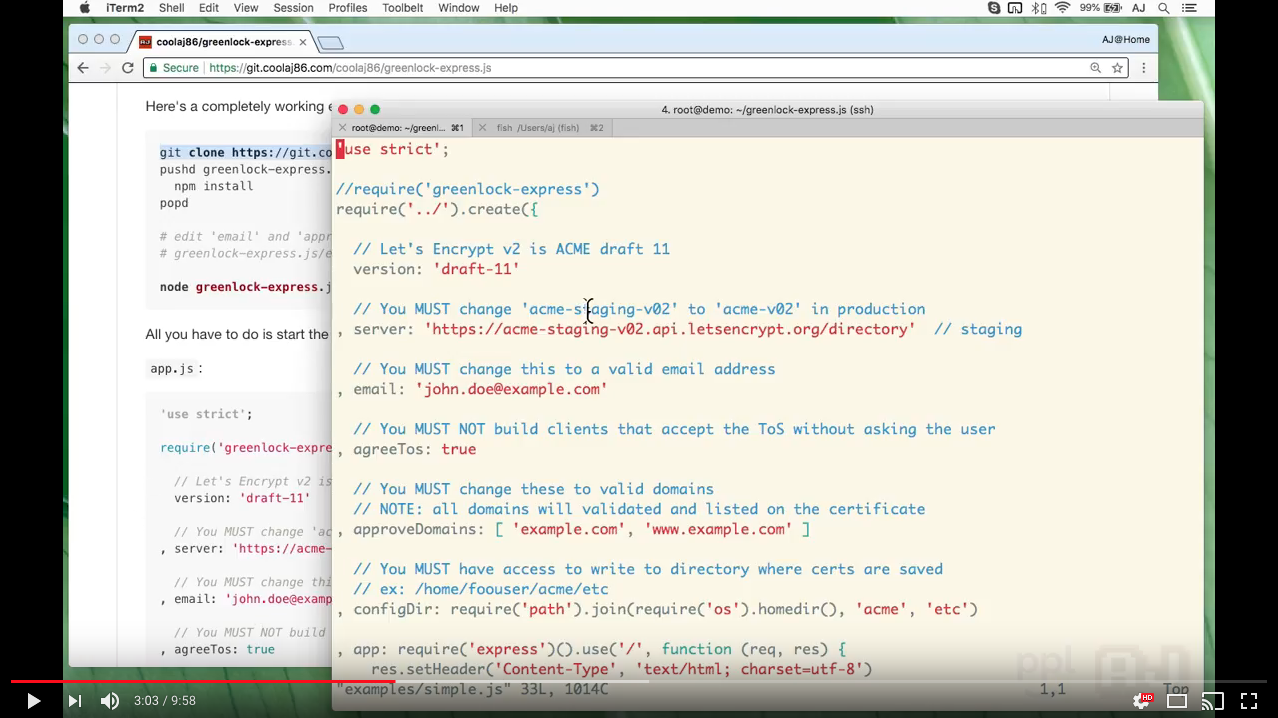Switch to theater mode view
The width and height of the screenshot is (1278, 718).
click(1177, 700)
